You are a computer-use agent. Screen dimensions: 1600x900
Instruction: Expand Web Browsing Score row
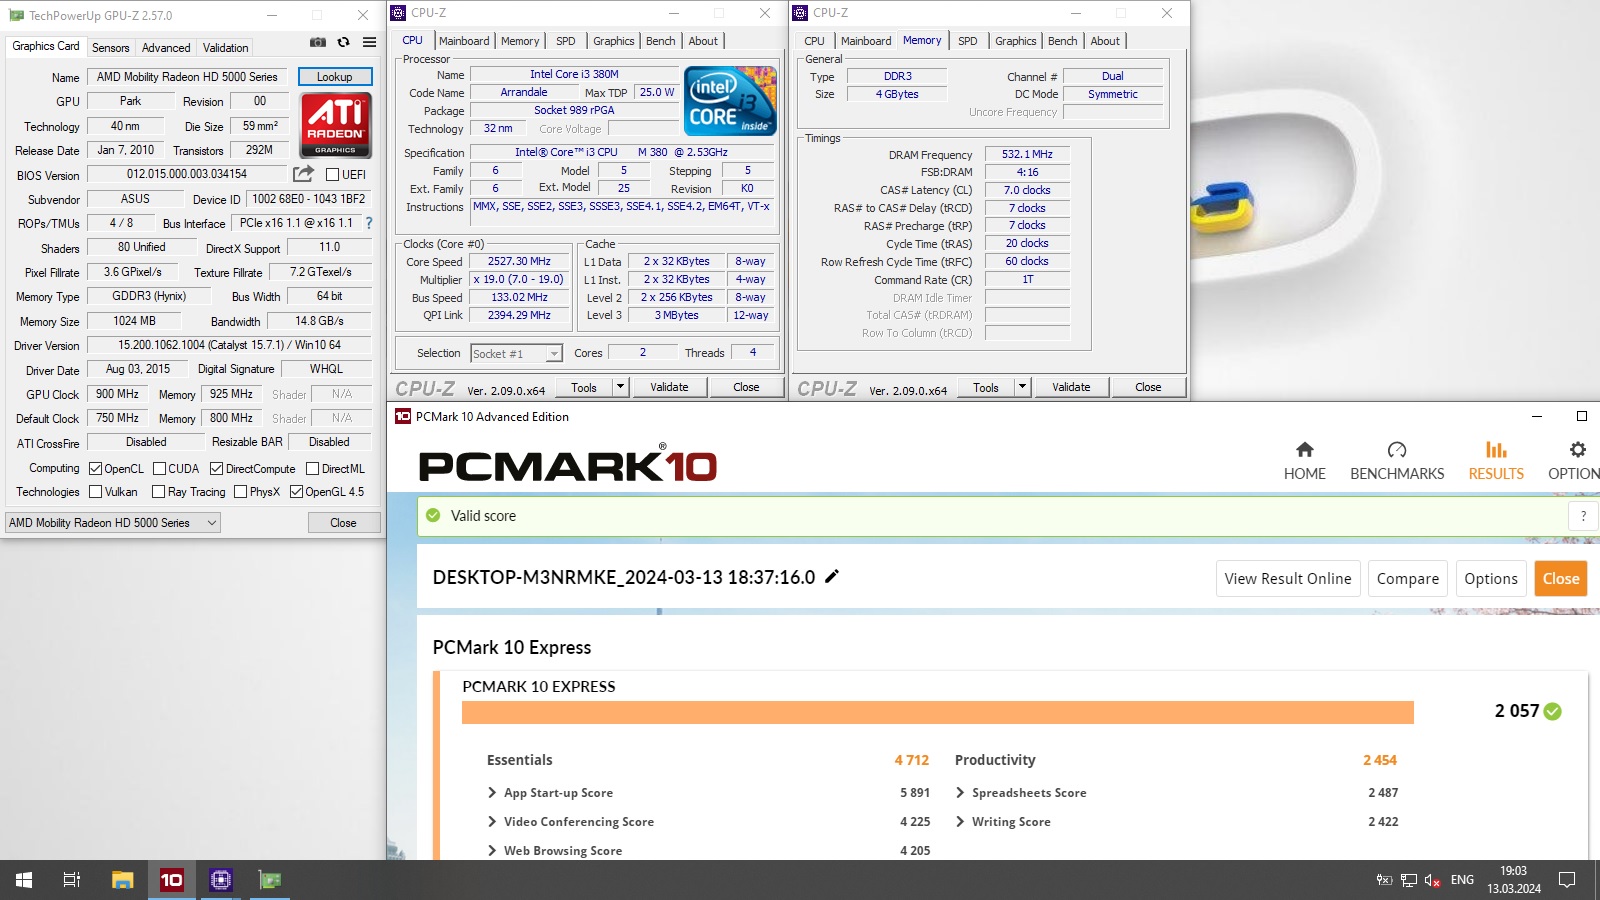[492, 850]
